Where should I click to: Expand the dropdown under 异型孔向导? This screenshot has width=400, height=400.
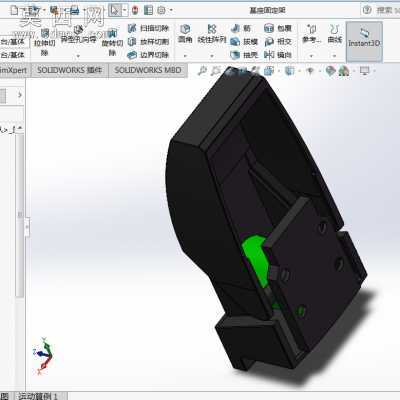(78, 56)
